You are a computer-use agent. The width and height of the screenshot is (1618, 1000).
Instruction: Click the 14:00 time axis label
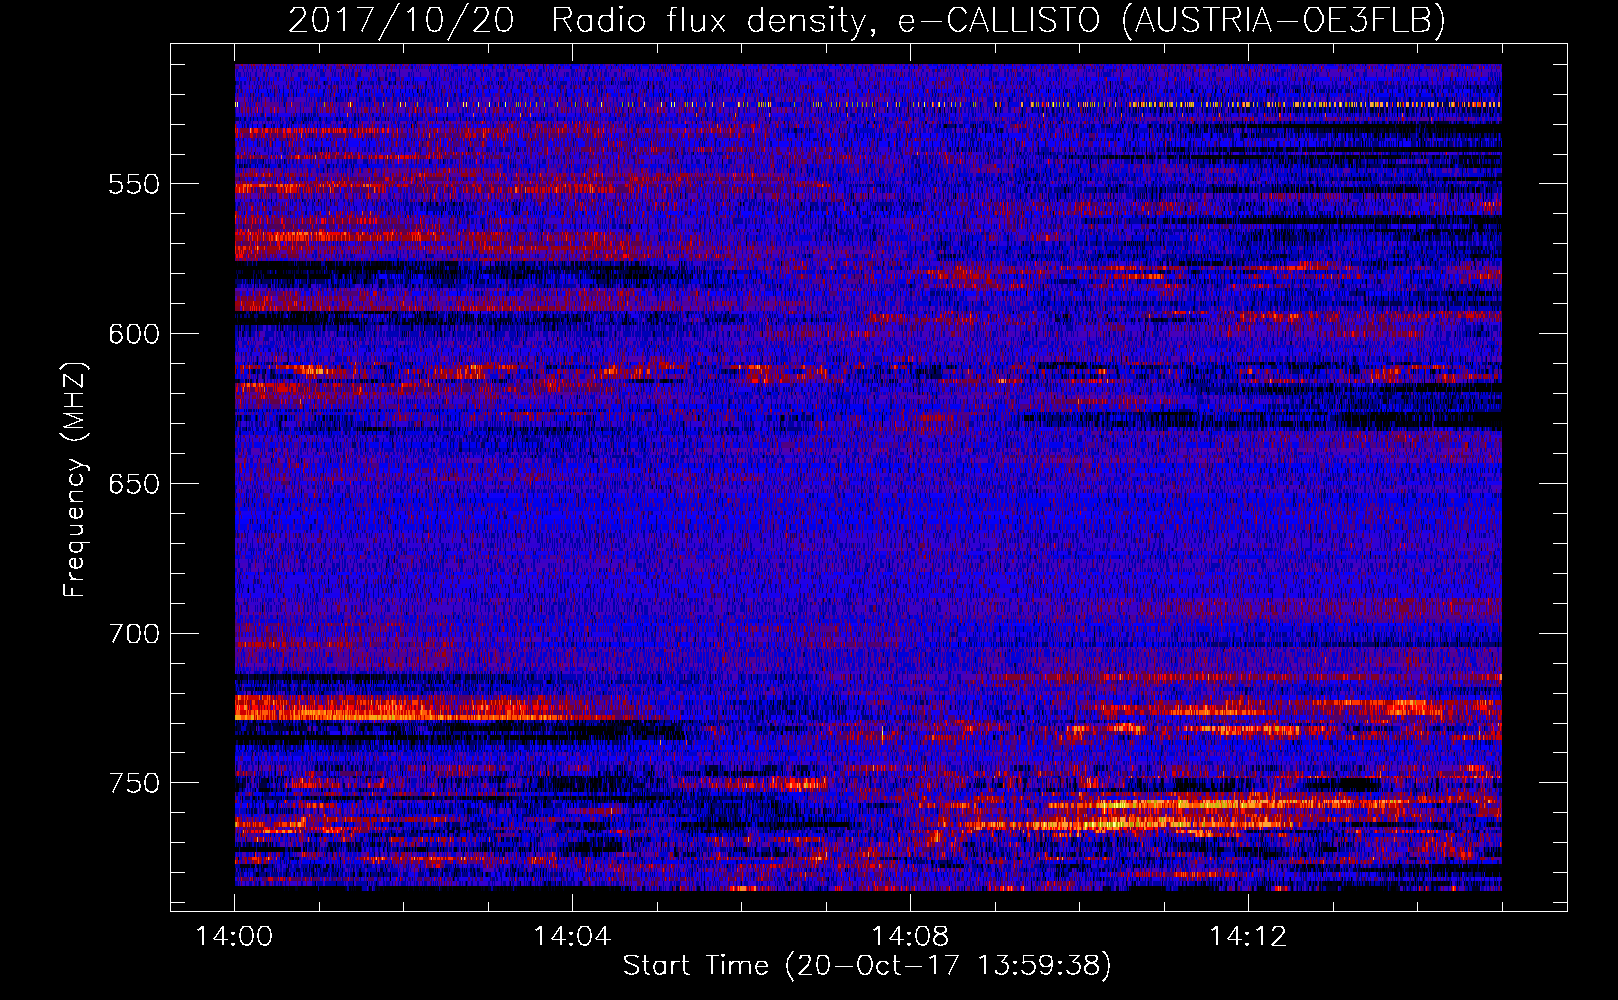(234, 937)
